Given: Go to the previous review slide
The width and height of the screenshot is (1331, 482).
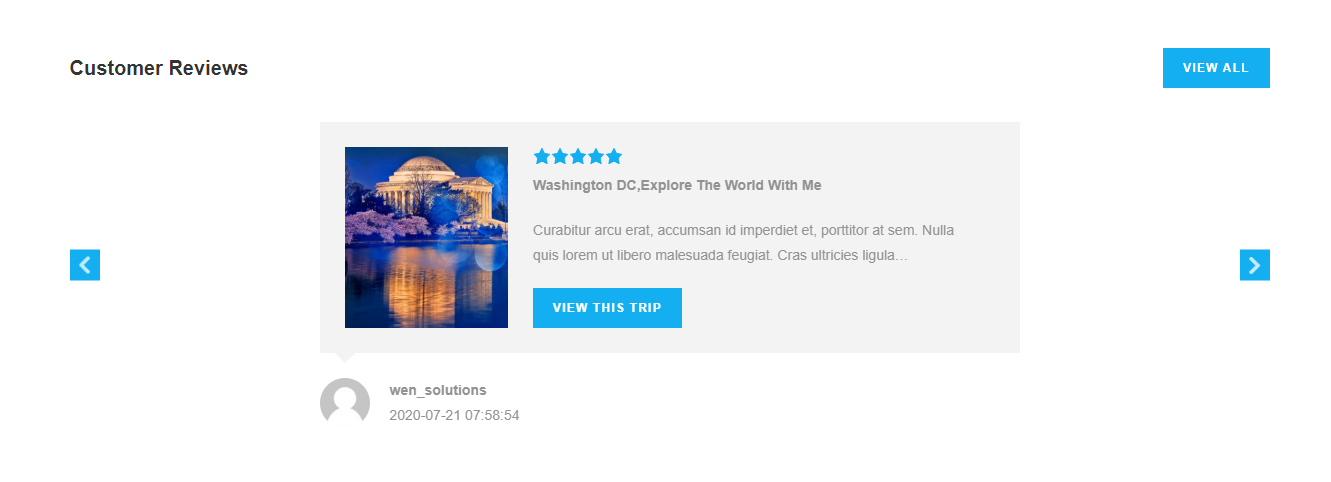Looking at the screenshot, I should [x=85, y=265].
